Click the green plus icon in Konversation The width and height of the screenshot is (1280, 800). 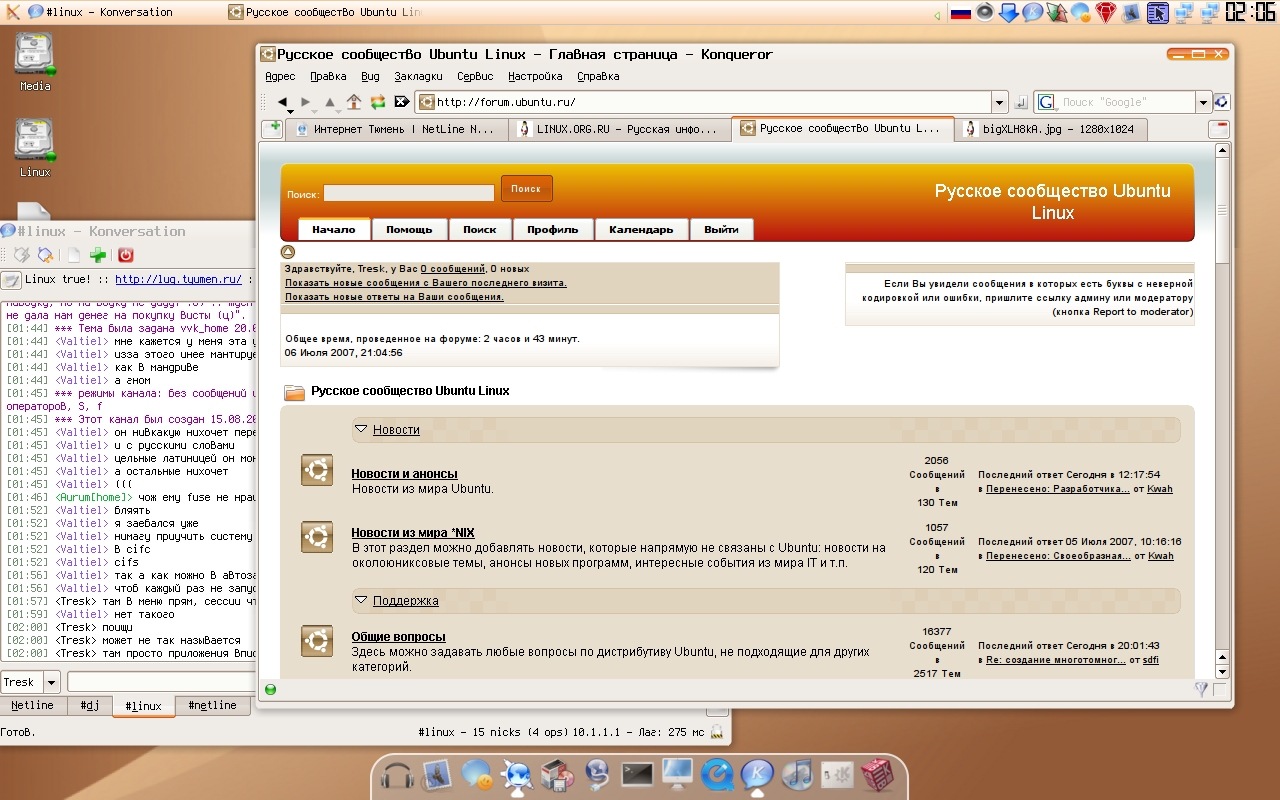click(98, 255)
